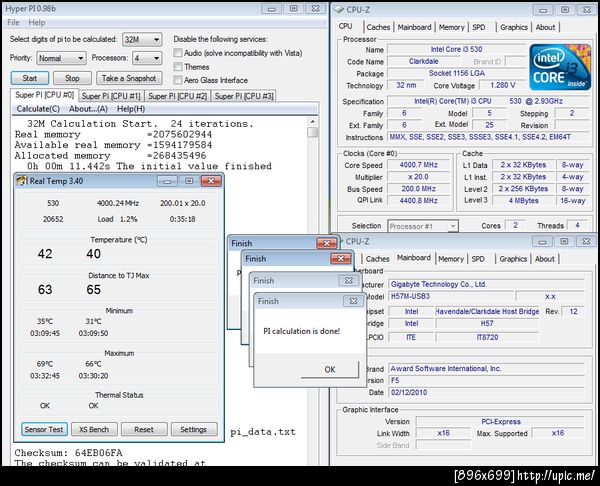
Task: Close the second Finish dialog with red X
Action: point(341,259)
